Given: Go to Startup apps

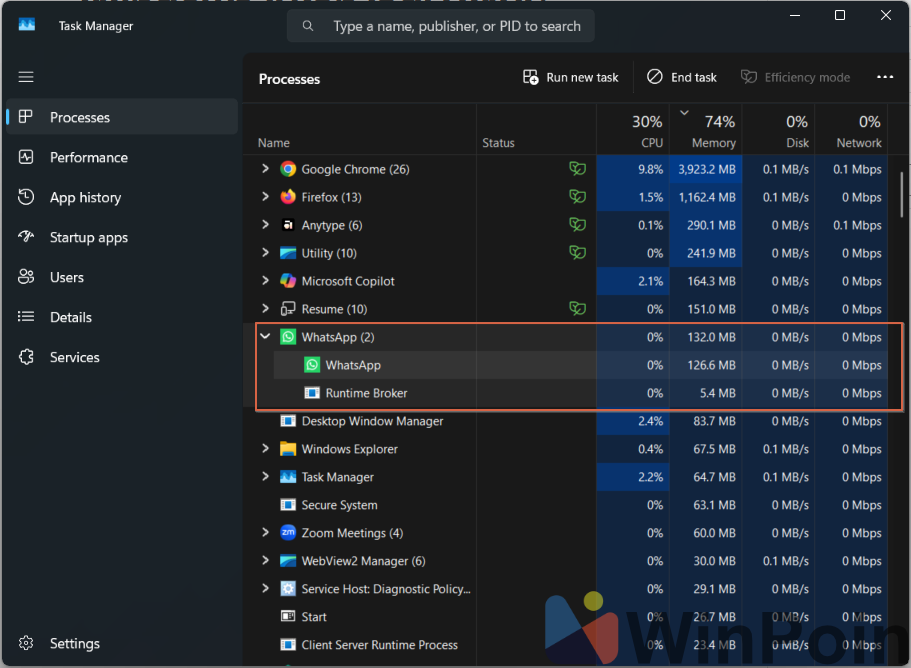Looking at the screenshot, I should (x=122, y=237).
